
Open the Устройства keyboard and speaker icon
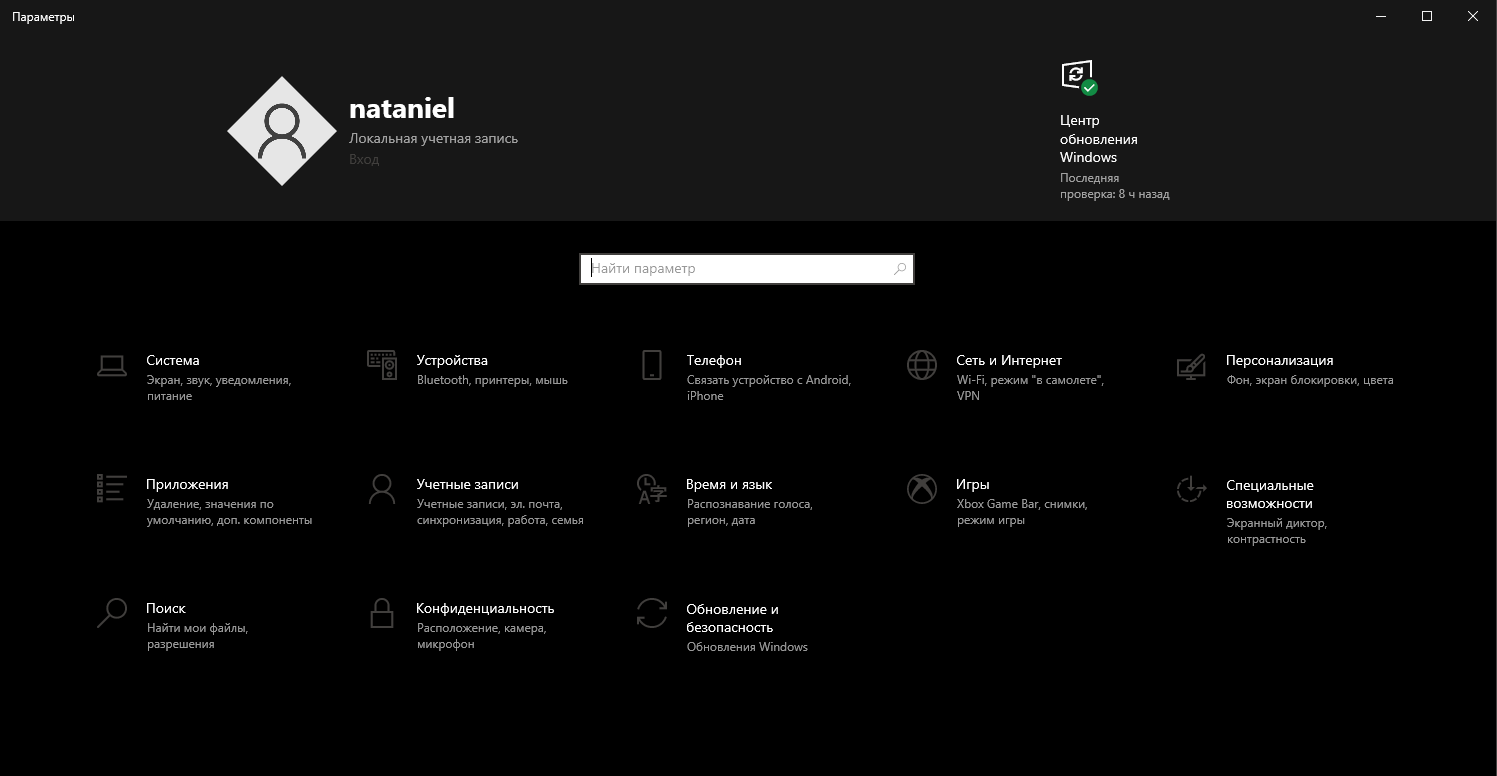click(x=382, y=366)
